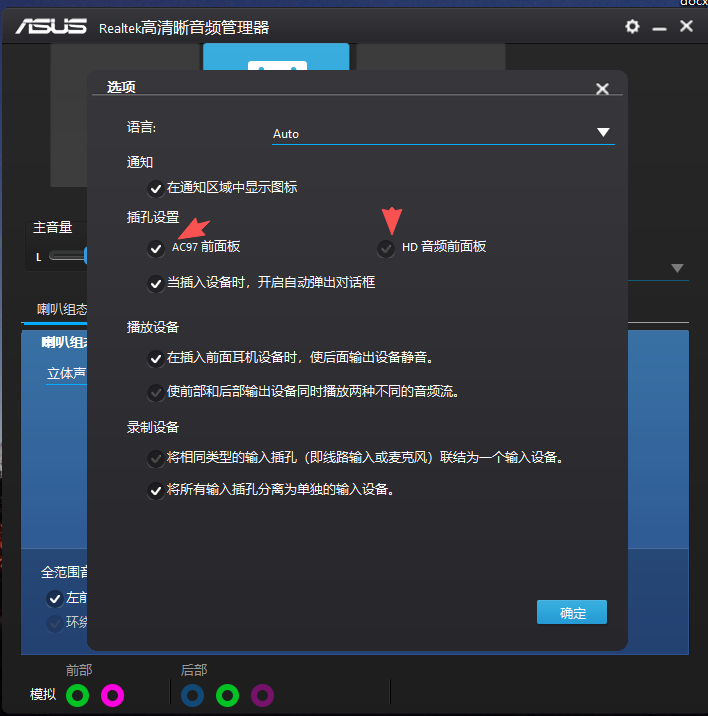Toggle auto popup dialog when device plugged in

pos(155,283)
